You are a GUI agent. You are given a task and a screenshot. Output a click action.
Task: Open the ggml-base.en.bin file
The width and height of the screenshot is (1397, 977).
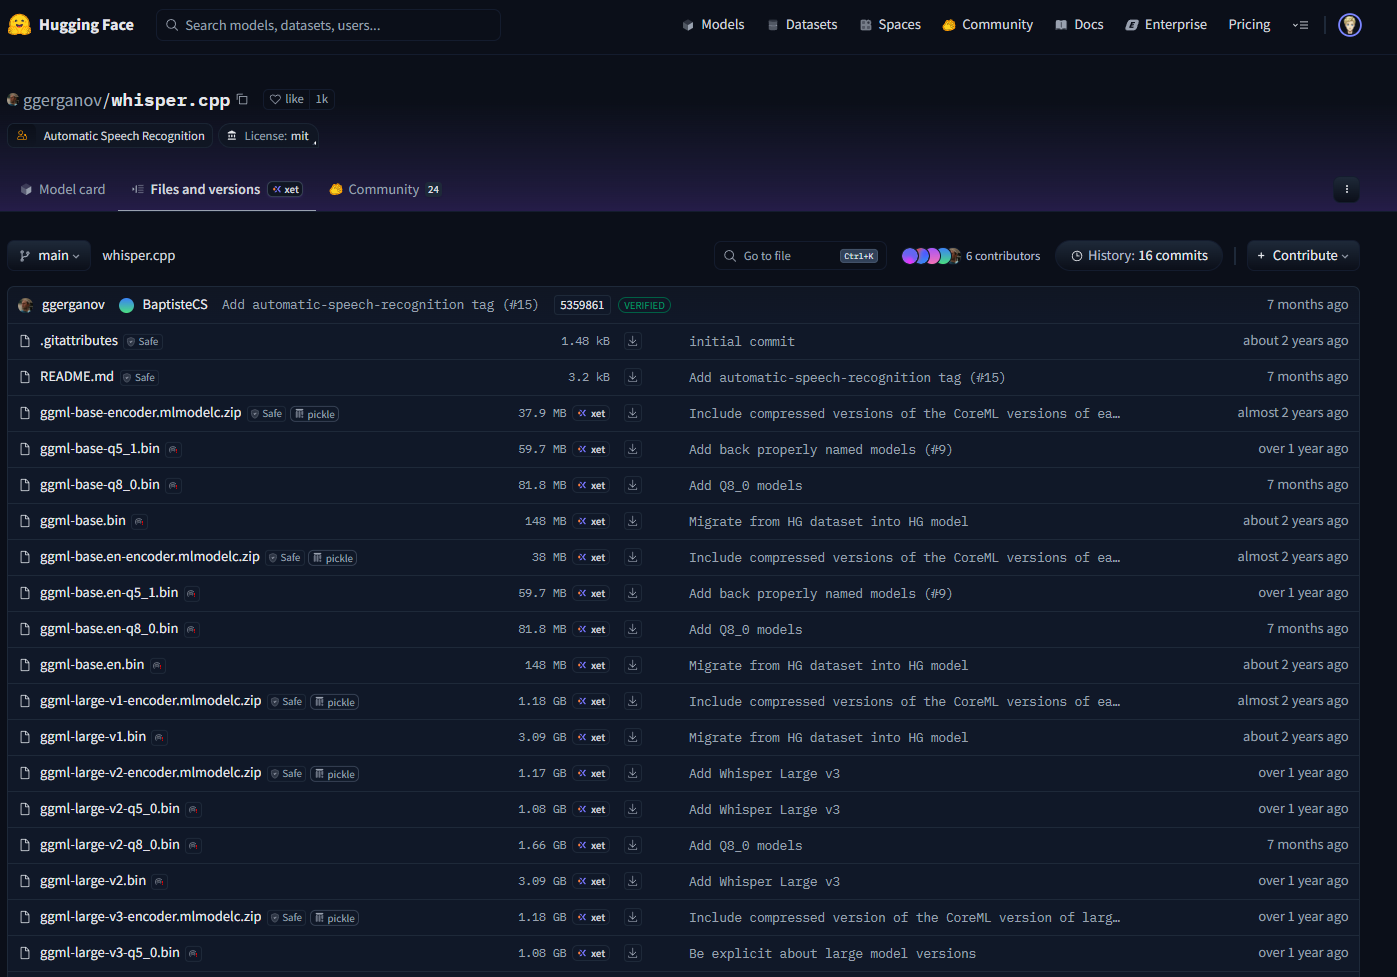[x=92, y=665]
